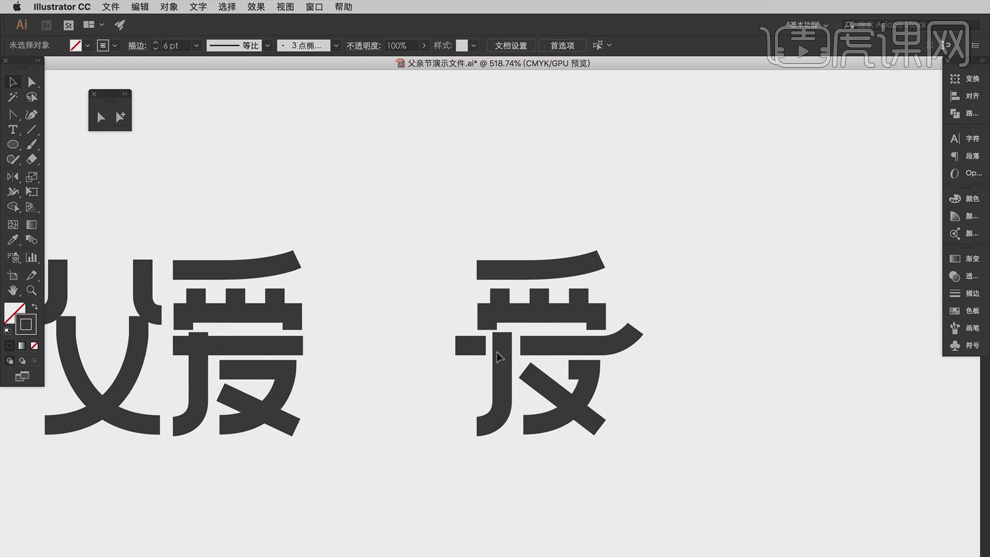Open the 变换 (Transform) panel

965,79
